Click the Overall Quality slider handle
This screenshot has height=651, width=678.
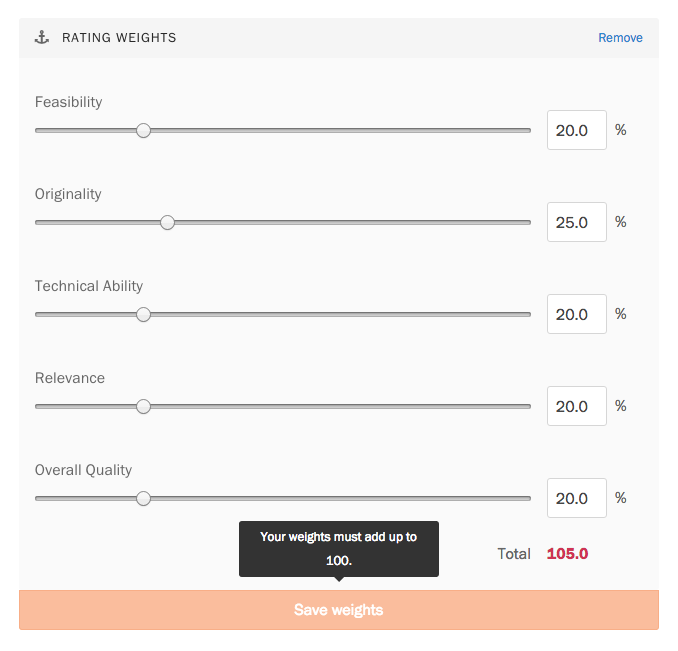tap(144, 499)
